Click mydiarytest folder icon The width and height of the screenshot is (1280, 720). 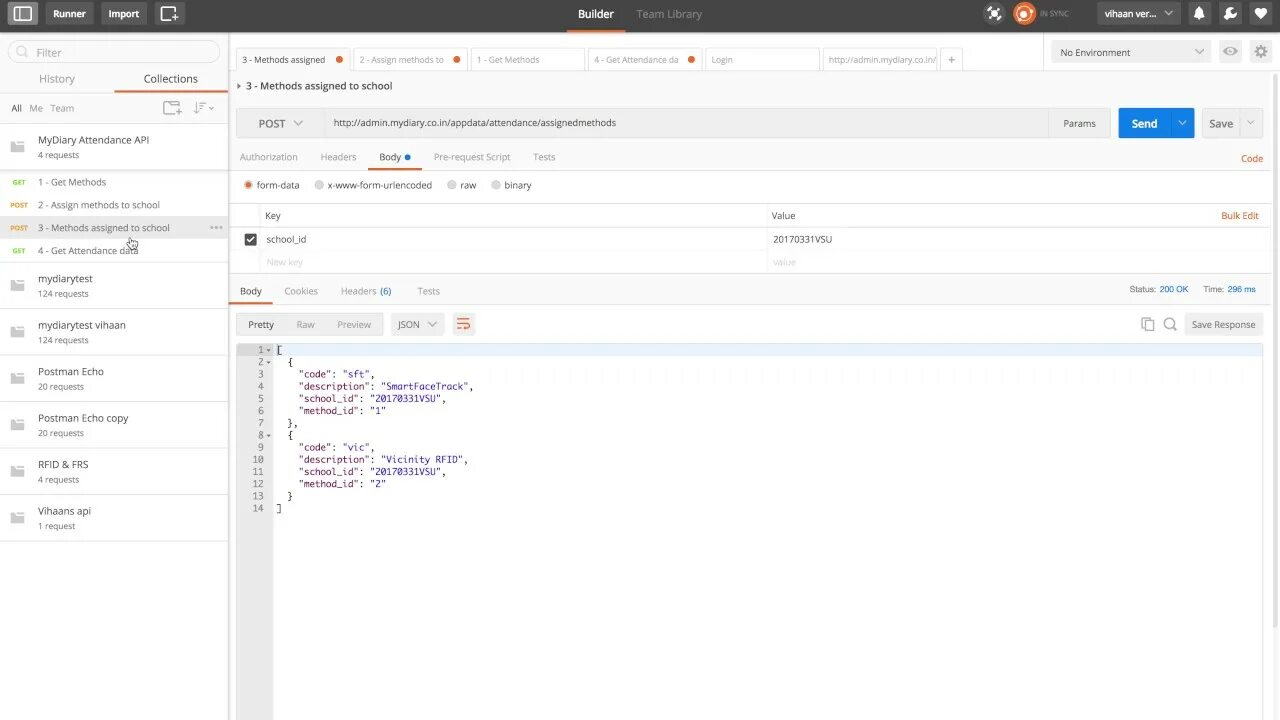(17, 286)
